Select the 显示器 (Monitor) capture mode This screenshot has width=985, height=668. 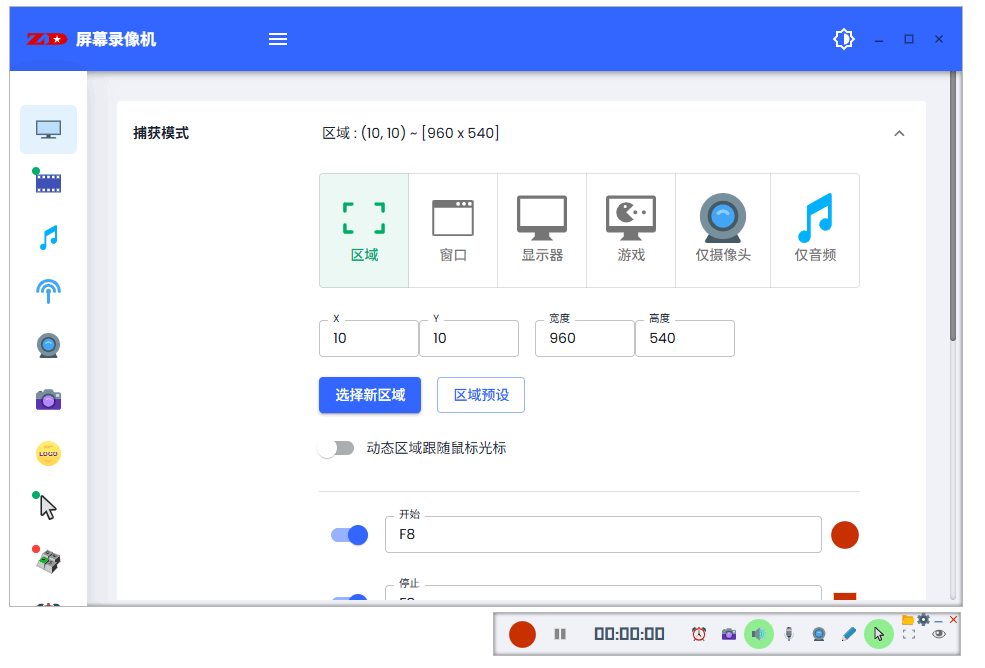pyautogui.click(x=541, y=229)
